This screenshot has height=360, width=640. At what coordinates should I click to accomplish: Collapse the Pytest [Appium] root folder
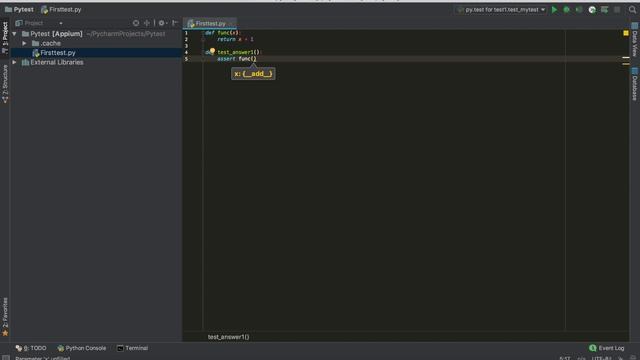15,34
